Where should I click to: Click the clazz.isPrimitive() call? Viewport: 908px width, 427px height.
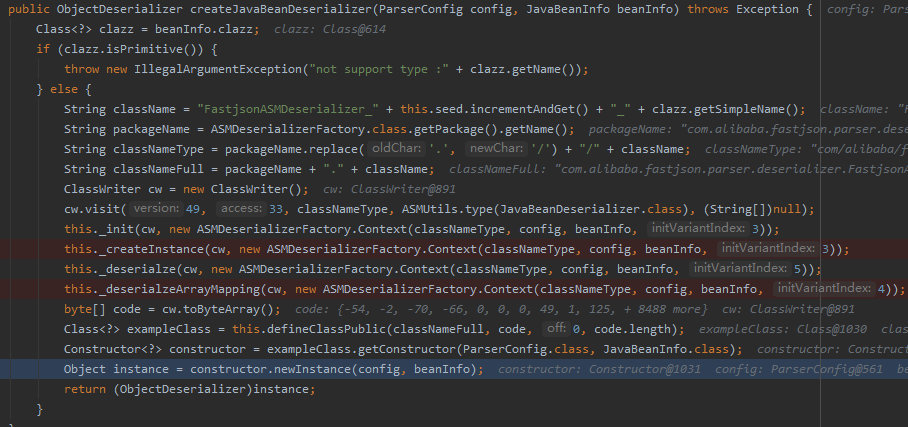coord(128,49)
